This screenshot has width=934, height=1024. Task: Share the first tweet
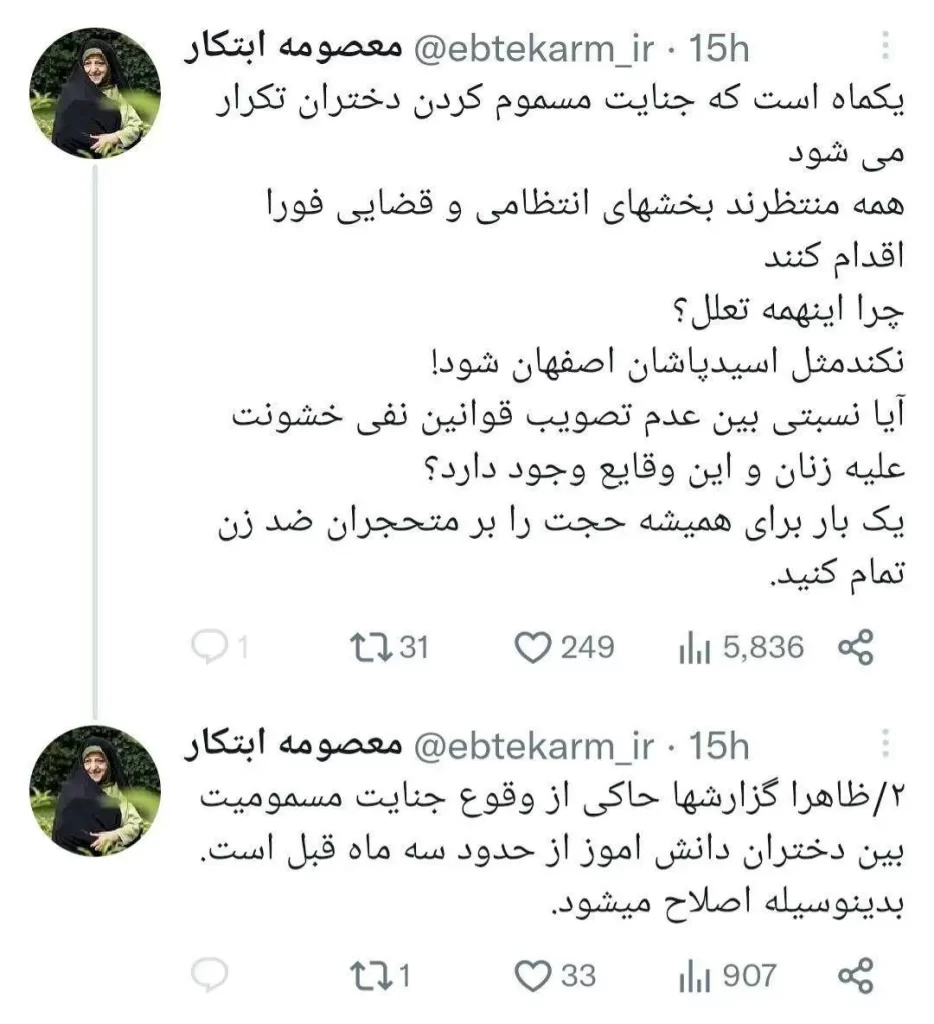point(856,647)
